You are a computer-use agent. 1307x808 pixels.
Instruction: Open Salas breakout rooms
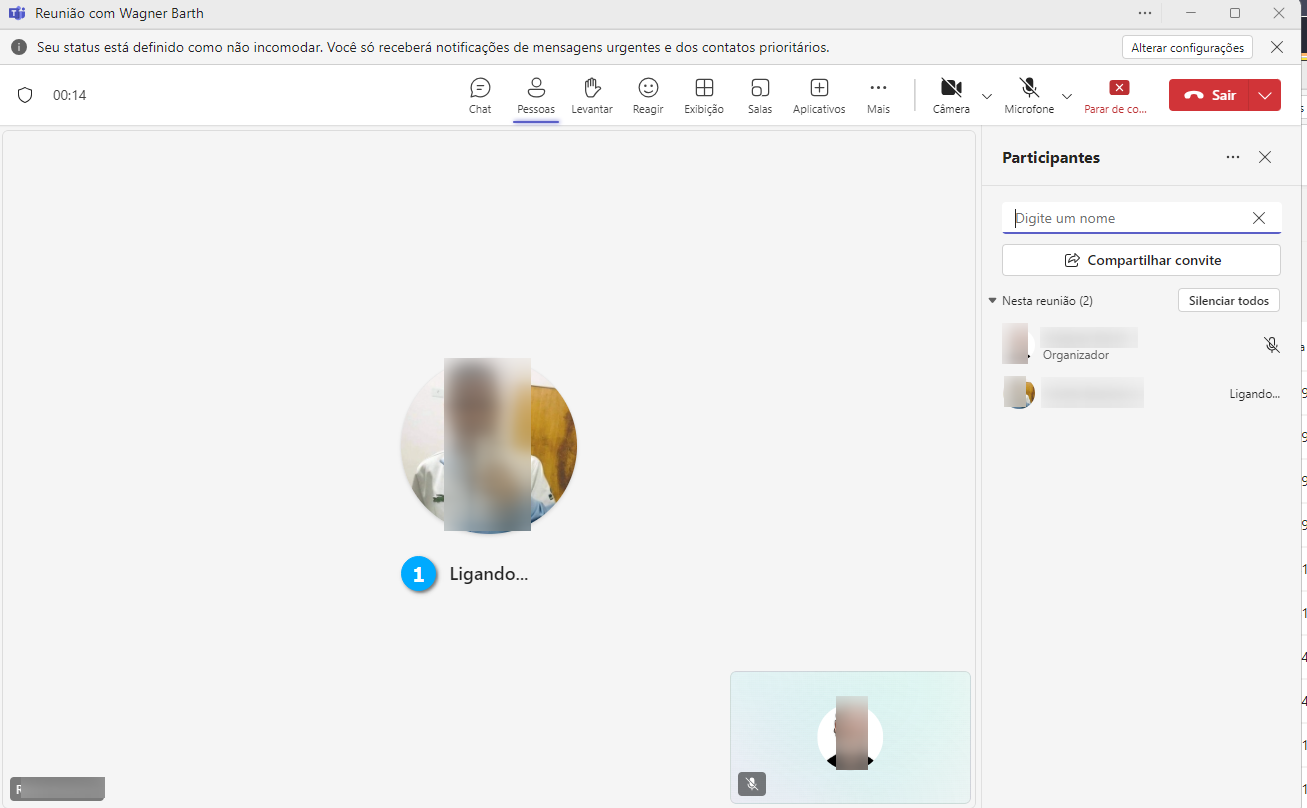[x=760, y=95]
